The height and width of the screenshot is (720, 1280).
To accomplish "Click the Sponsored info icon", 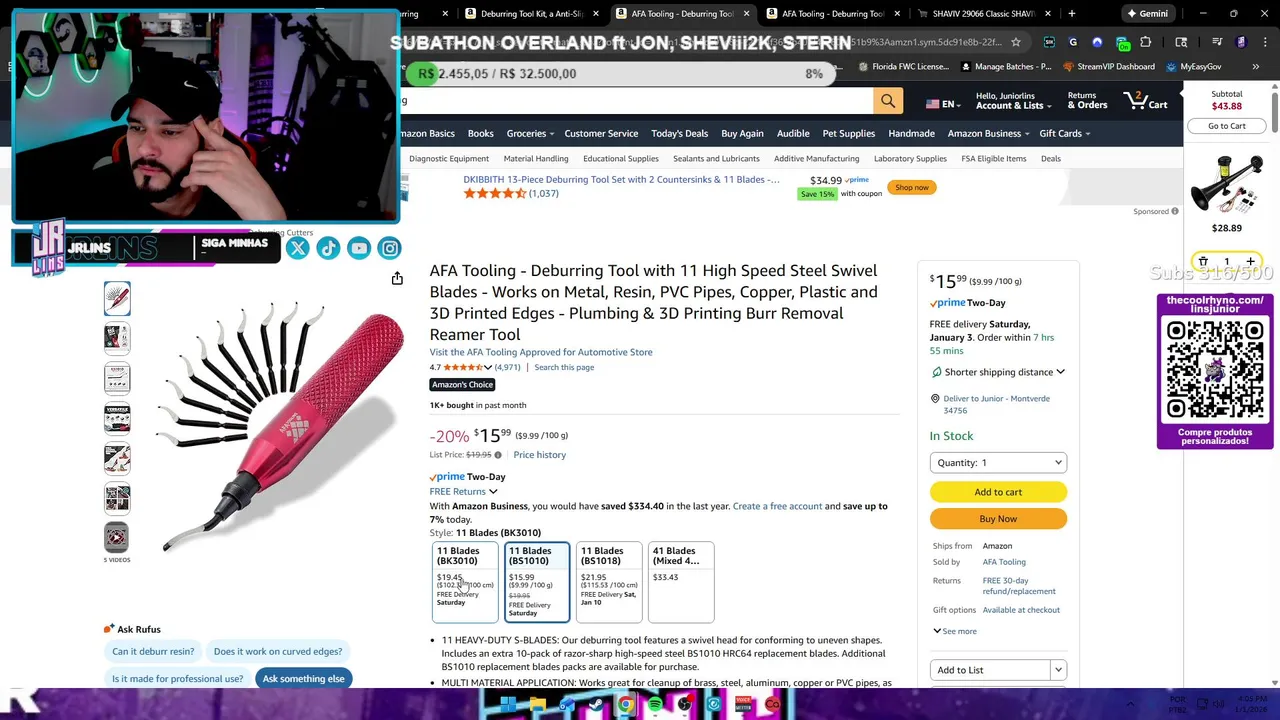I will [1175, 211].
